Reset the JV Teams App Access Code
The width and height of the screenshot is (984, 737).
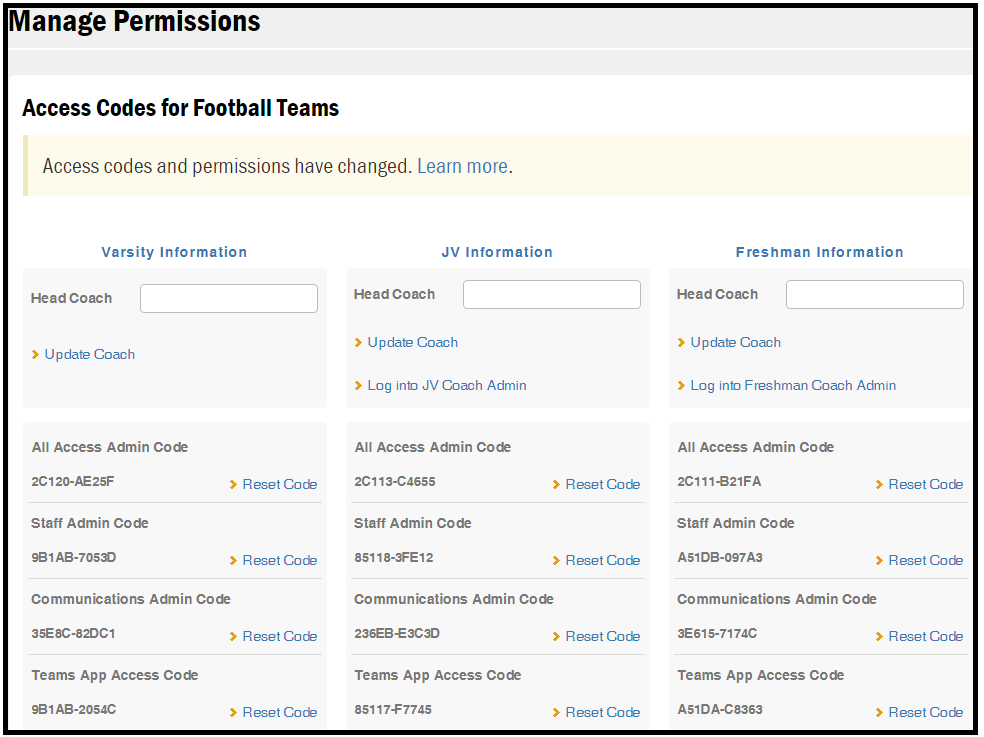pos(602,712)
